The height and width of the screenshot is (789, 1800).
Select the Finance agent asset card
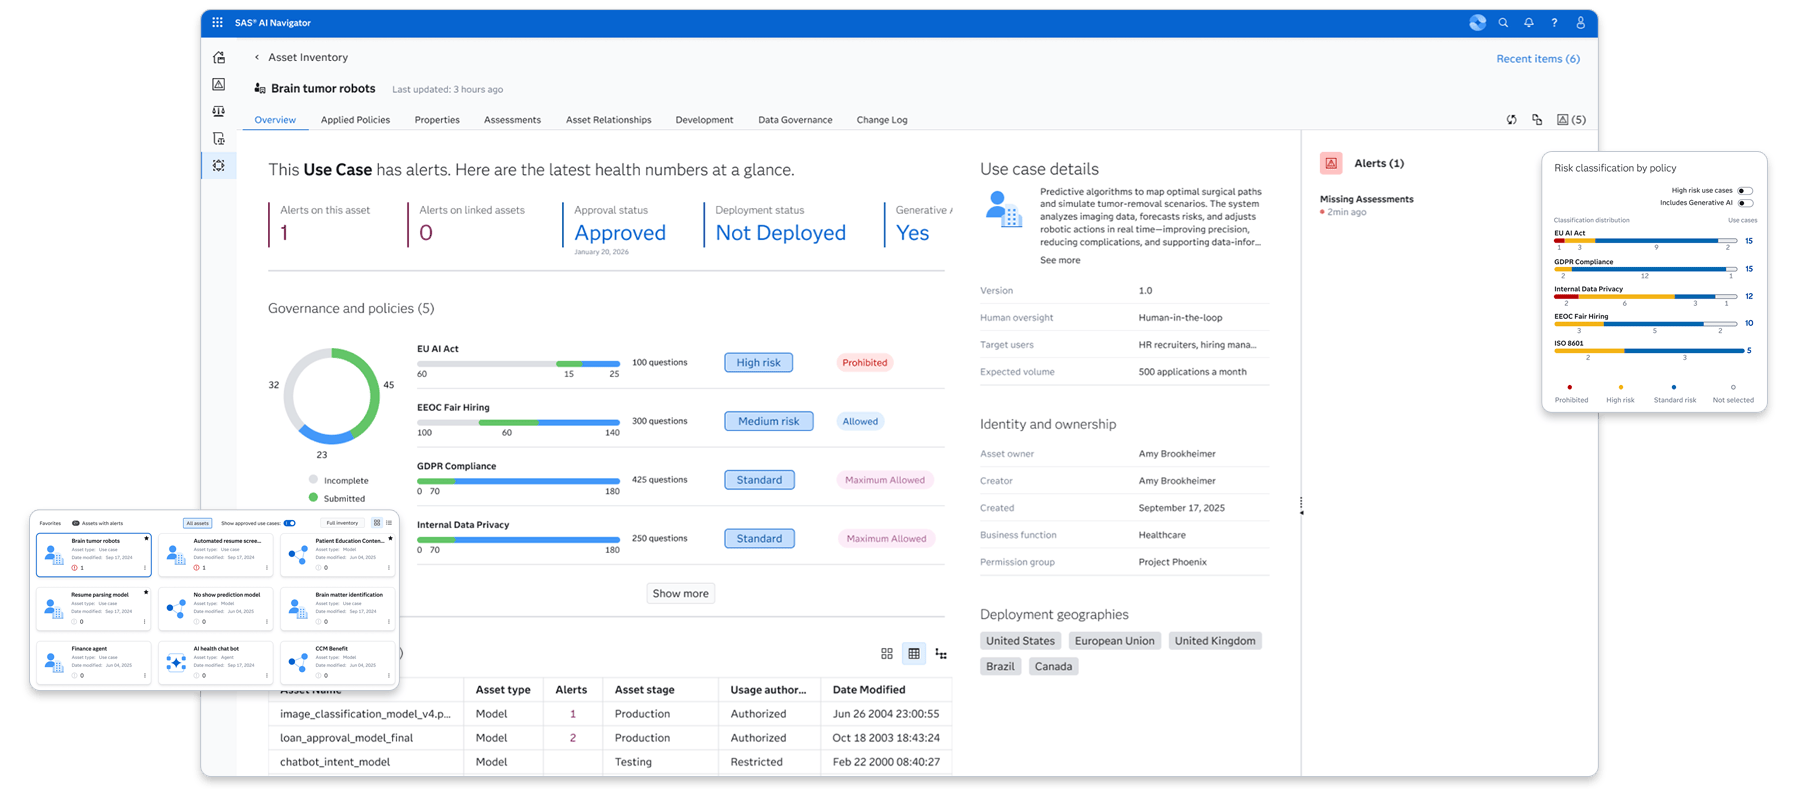click(x=94, y=662)
